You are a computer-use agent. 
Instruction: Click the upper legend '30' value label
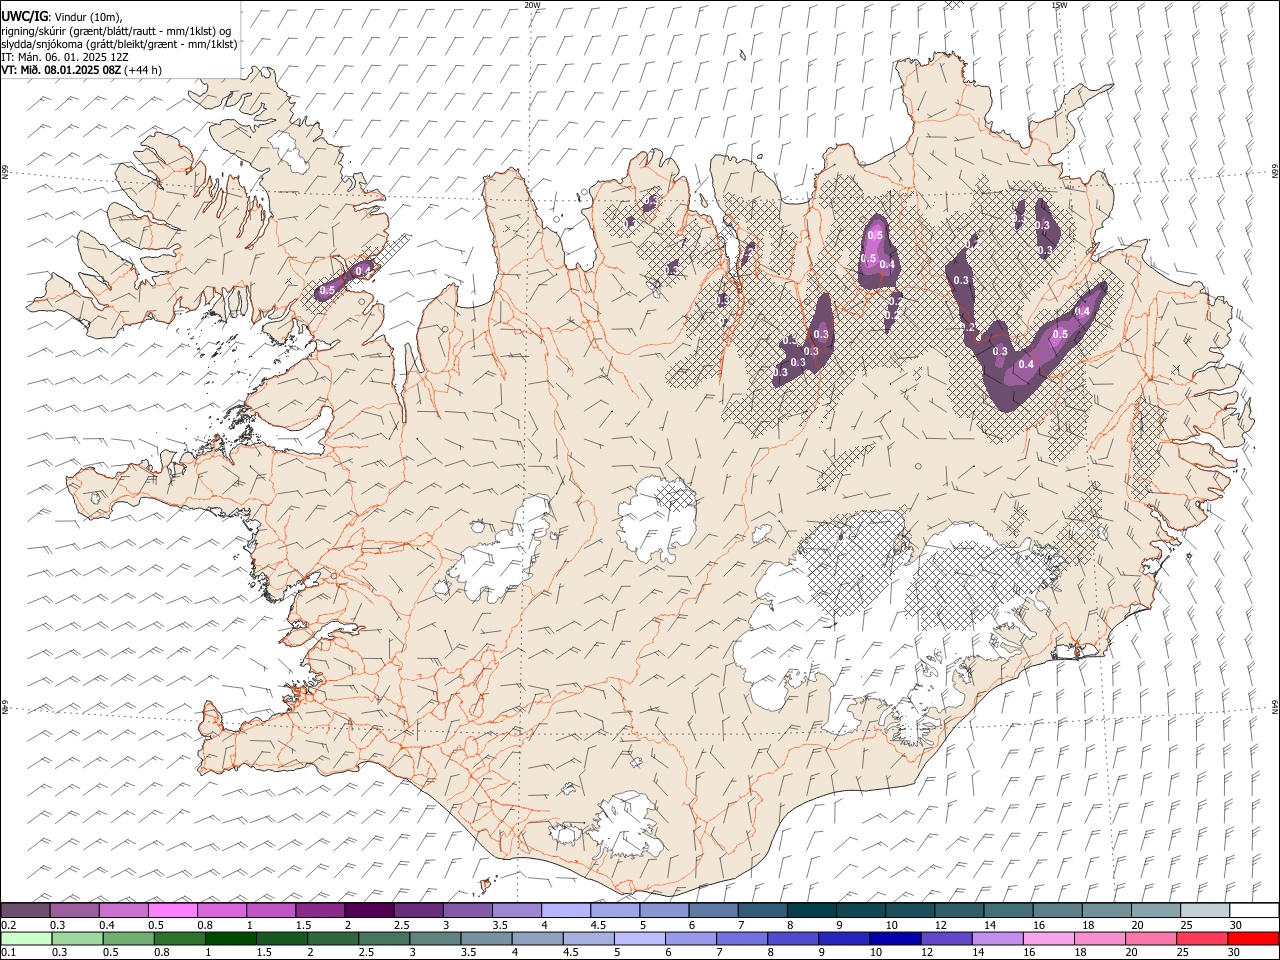1236,925
